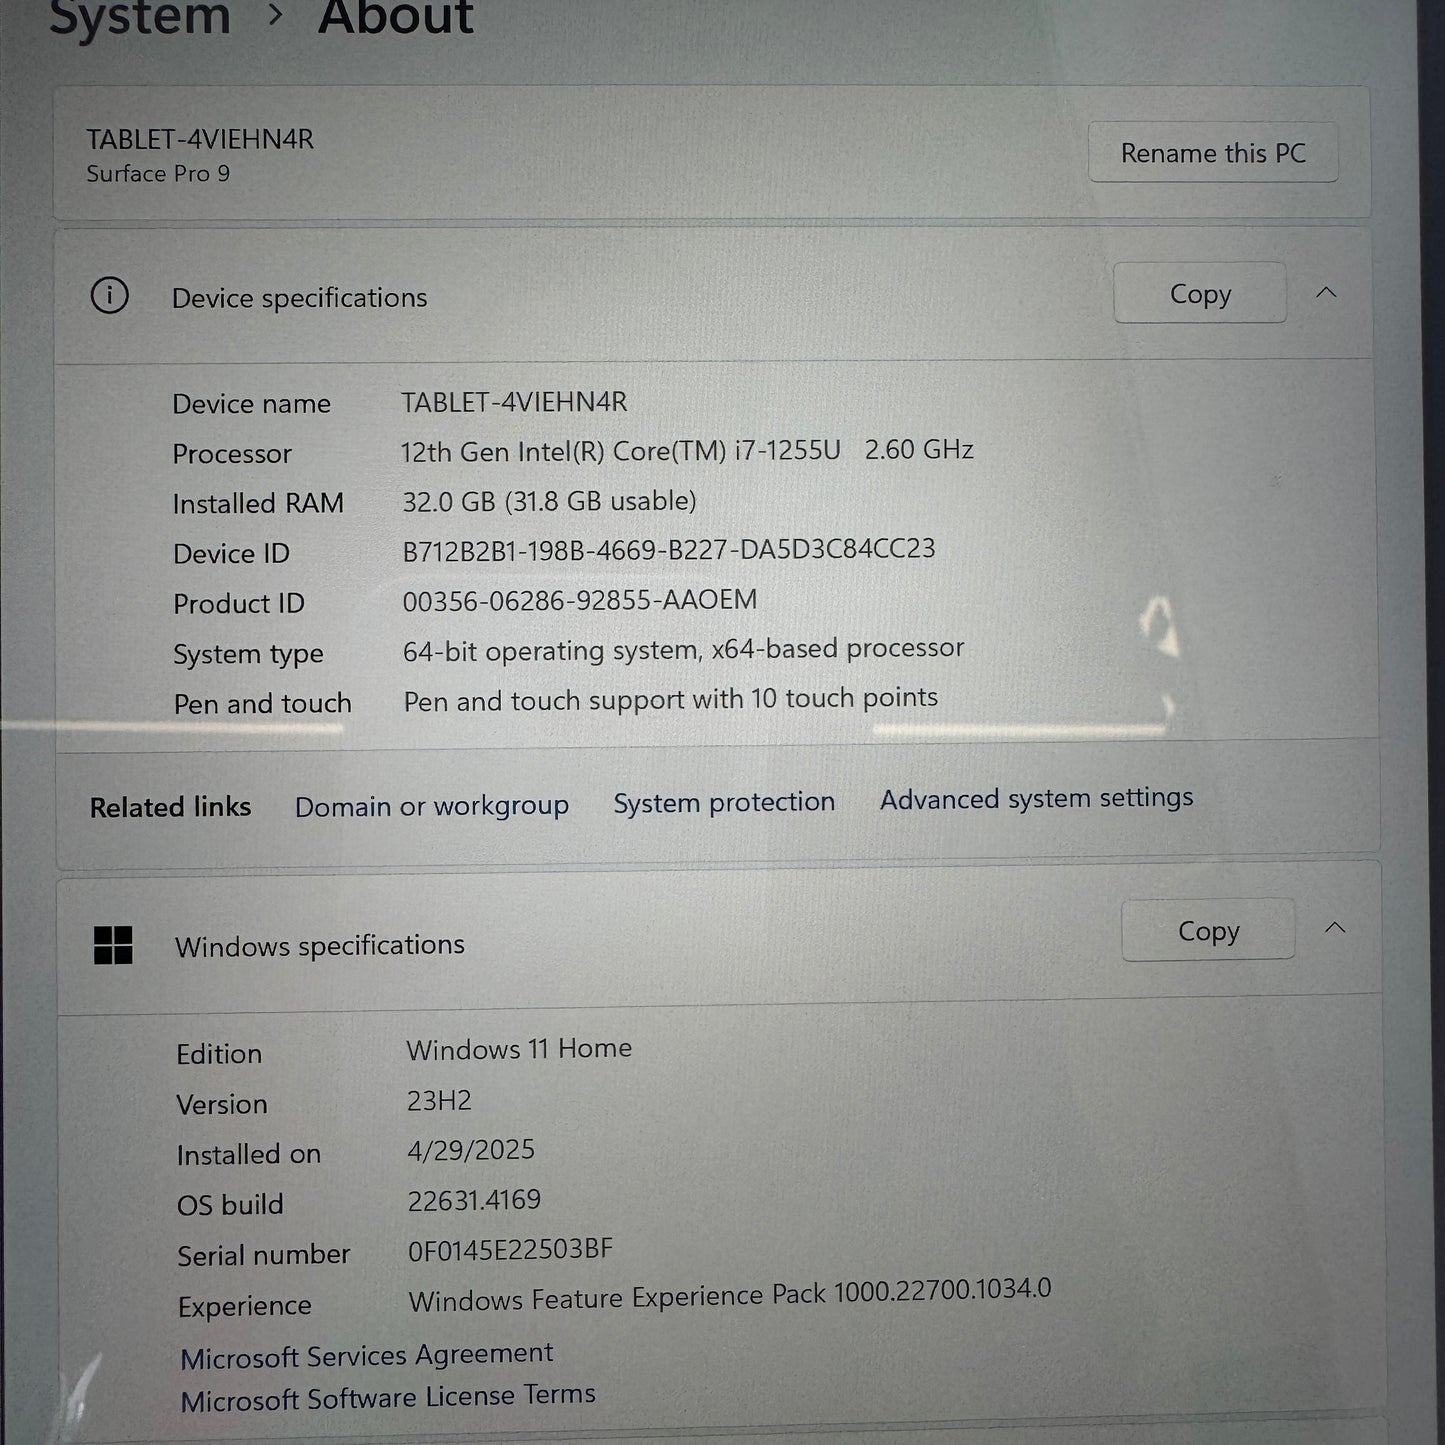Collapse the Windows specifications section
The height and width of the screenshot is (1445, 1445).
coord(1335,928)
